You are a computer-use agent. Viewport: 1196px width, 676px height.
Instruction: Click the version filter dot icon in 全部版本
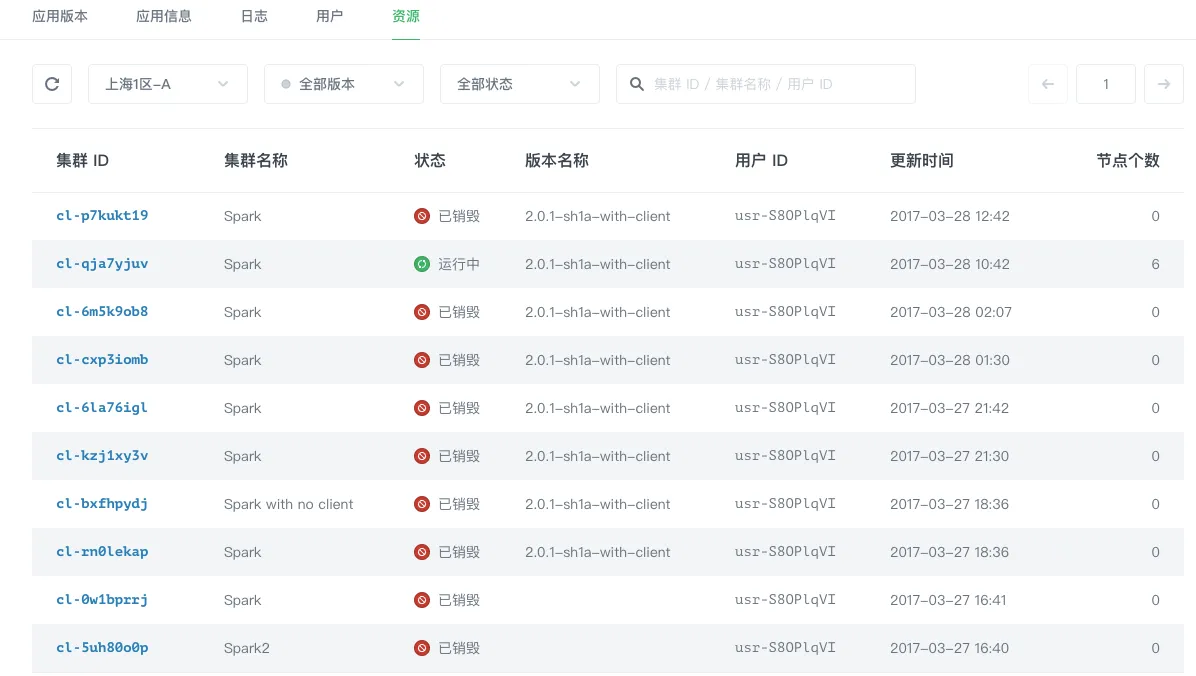coord(287,84)
